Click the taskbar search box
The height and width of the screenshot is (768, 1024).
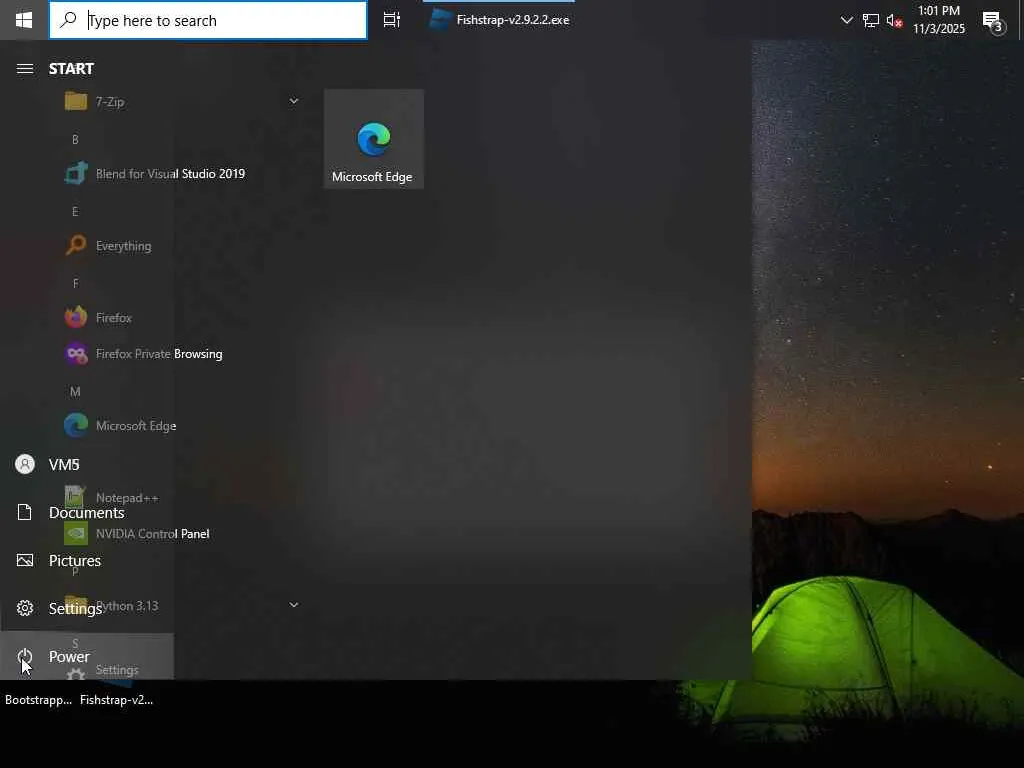(208, 20)
